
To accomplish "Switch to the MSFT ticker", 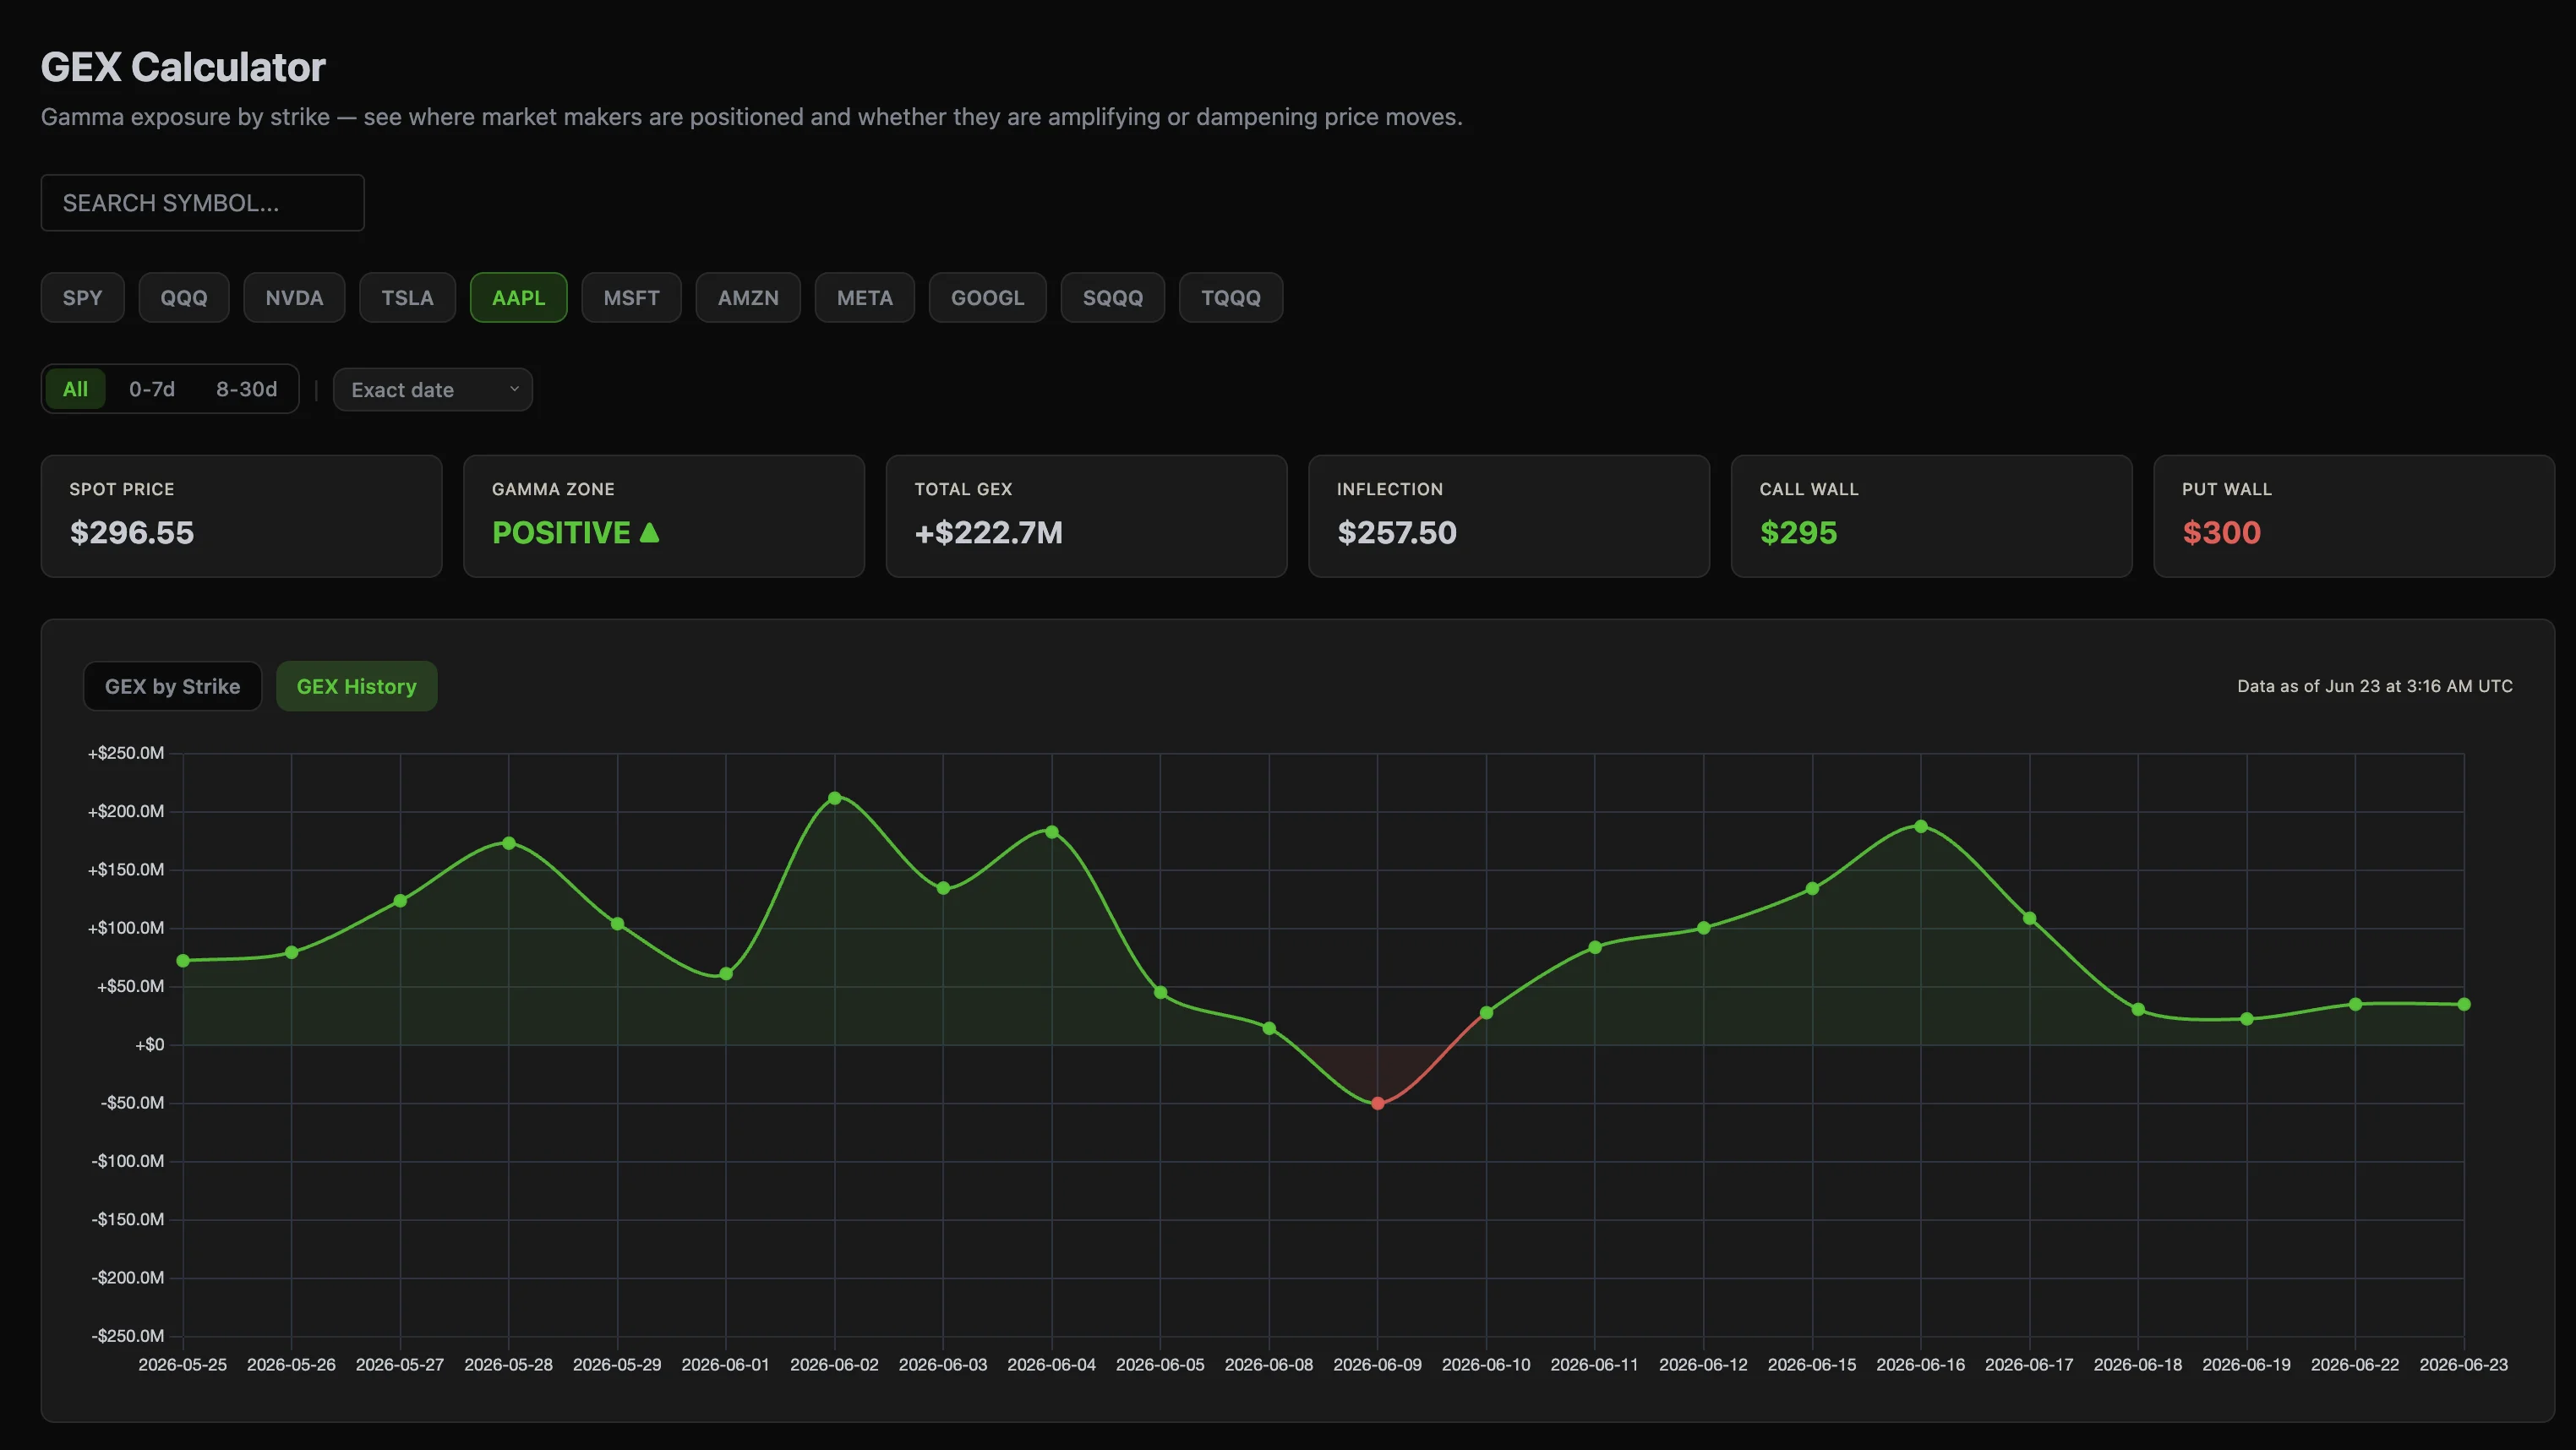I will click(x=631, y=298).
